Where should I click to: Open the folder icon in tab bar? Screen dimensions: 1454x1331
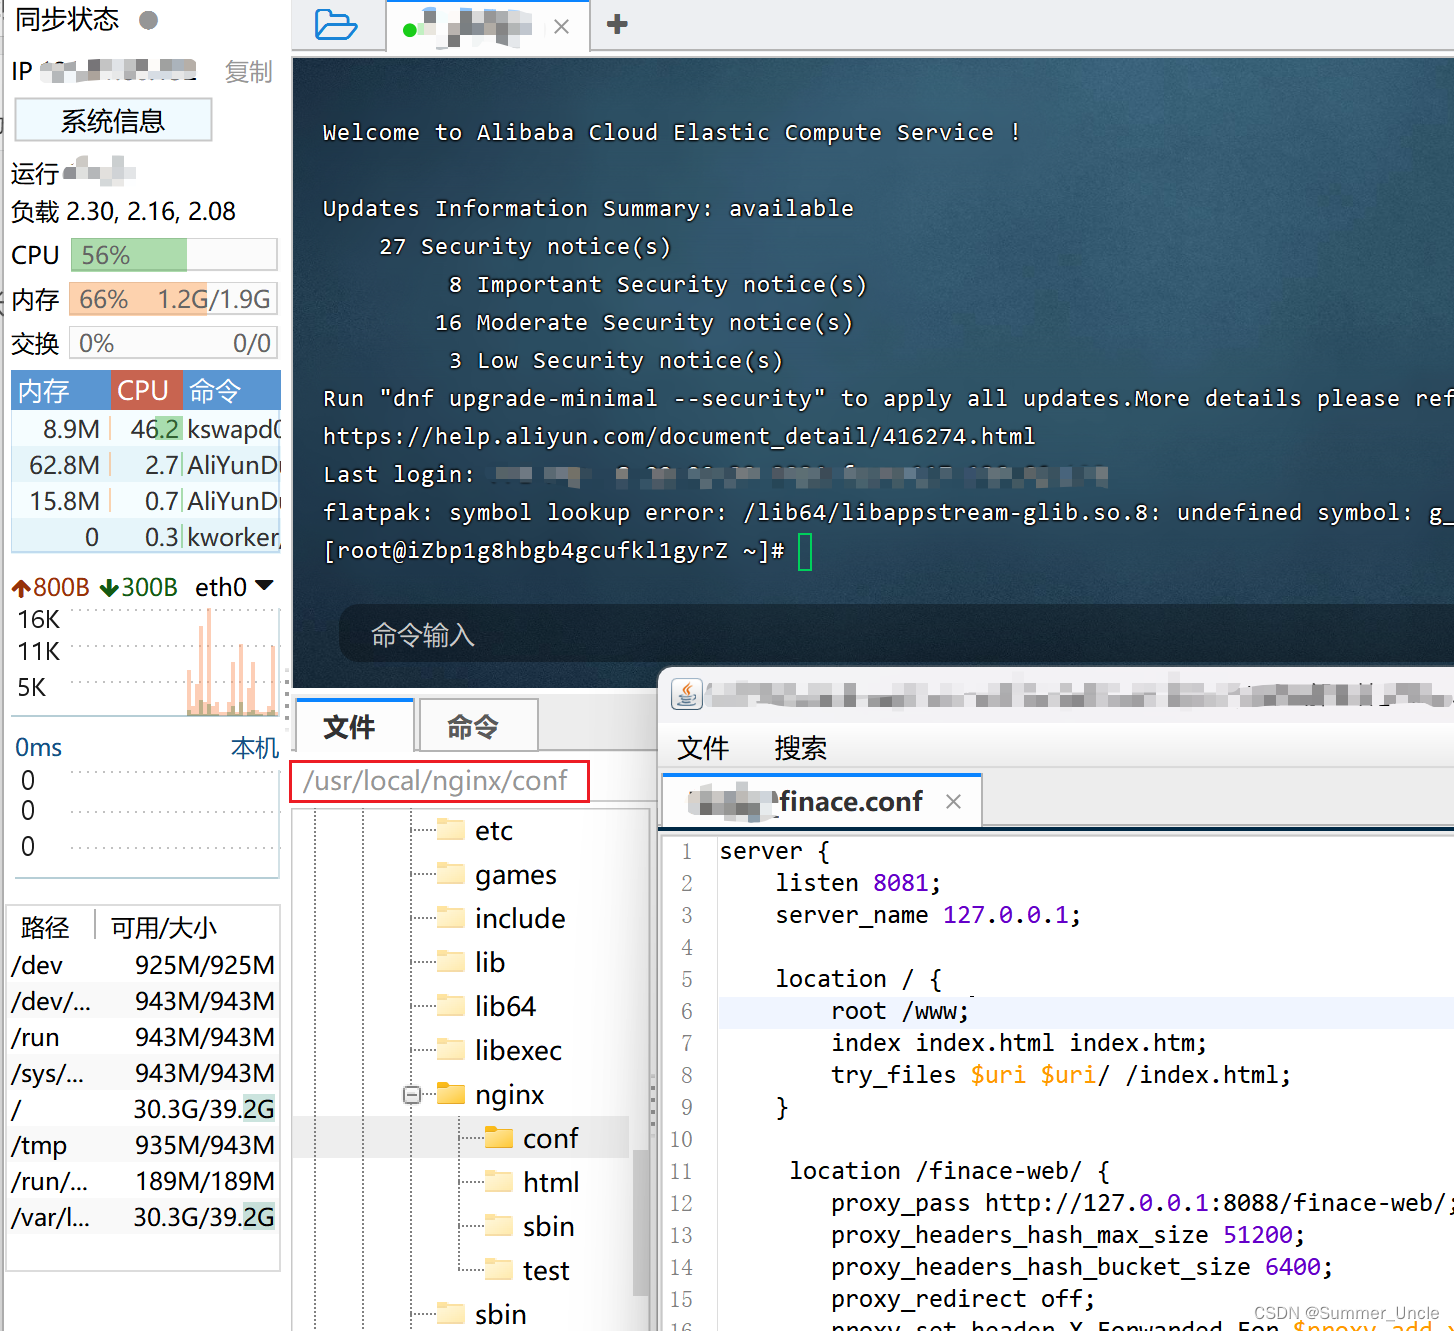coord(336,24)
